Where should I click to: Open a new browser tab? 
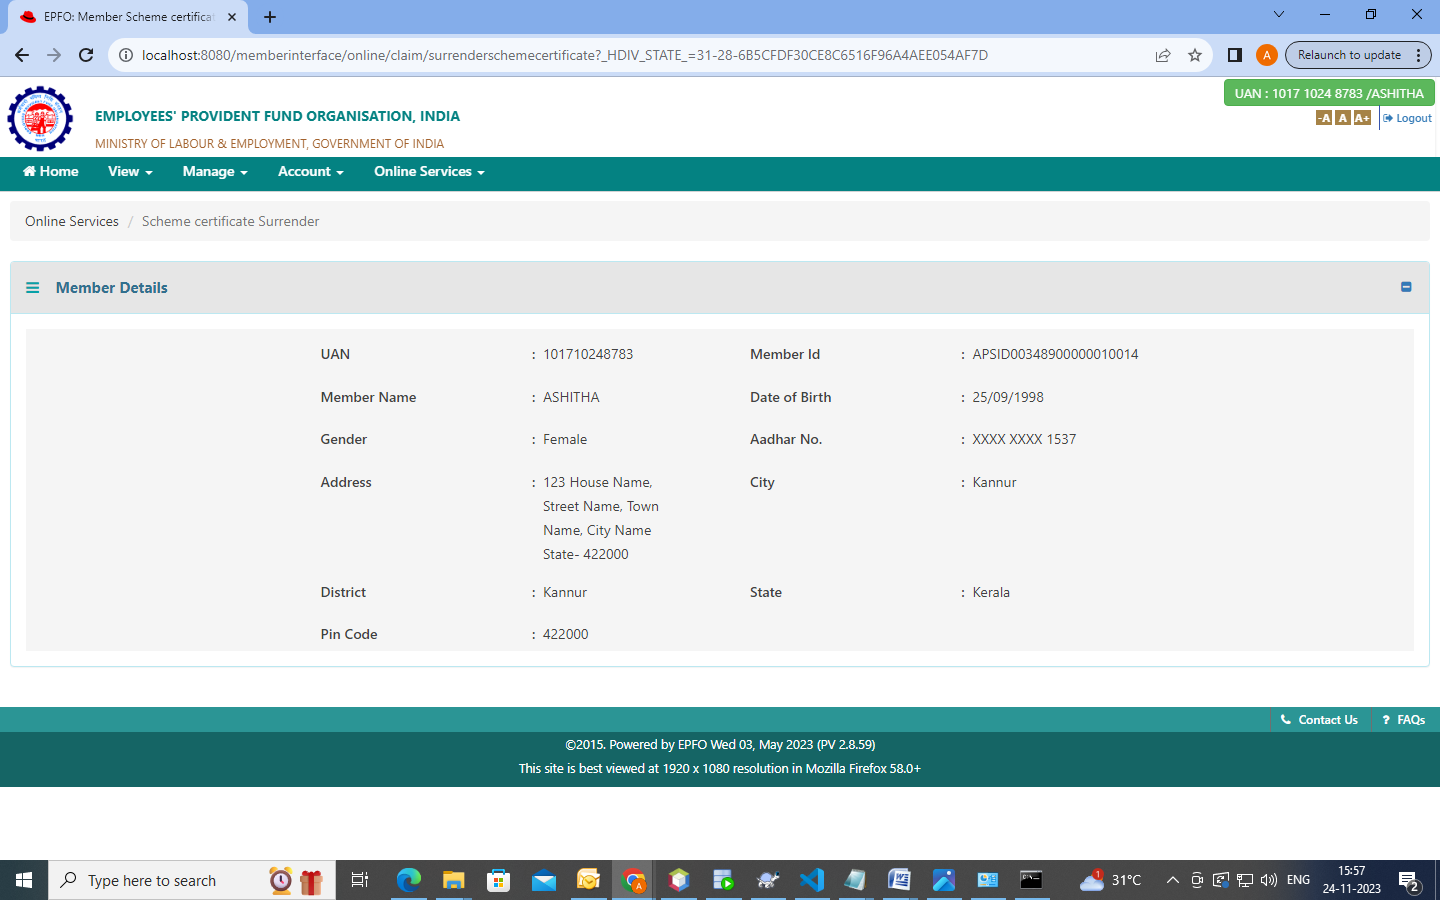270,17
